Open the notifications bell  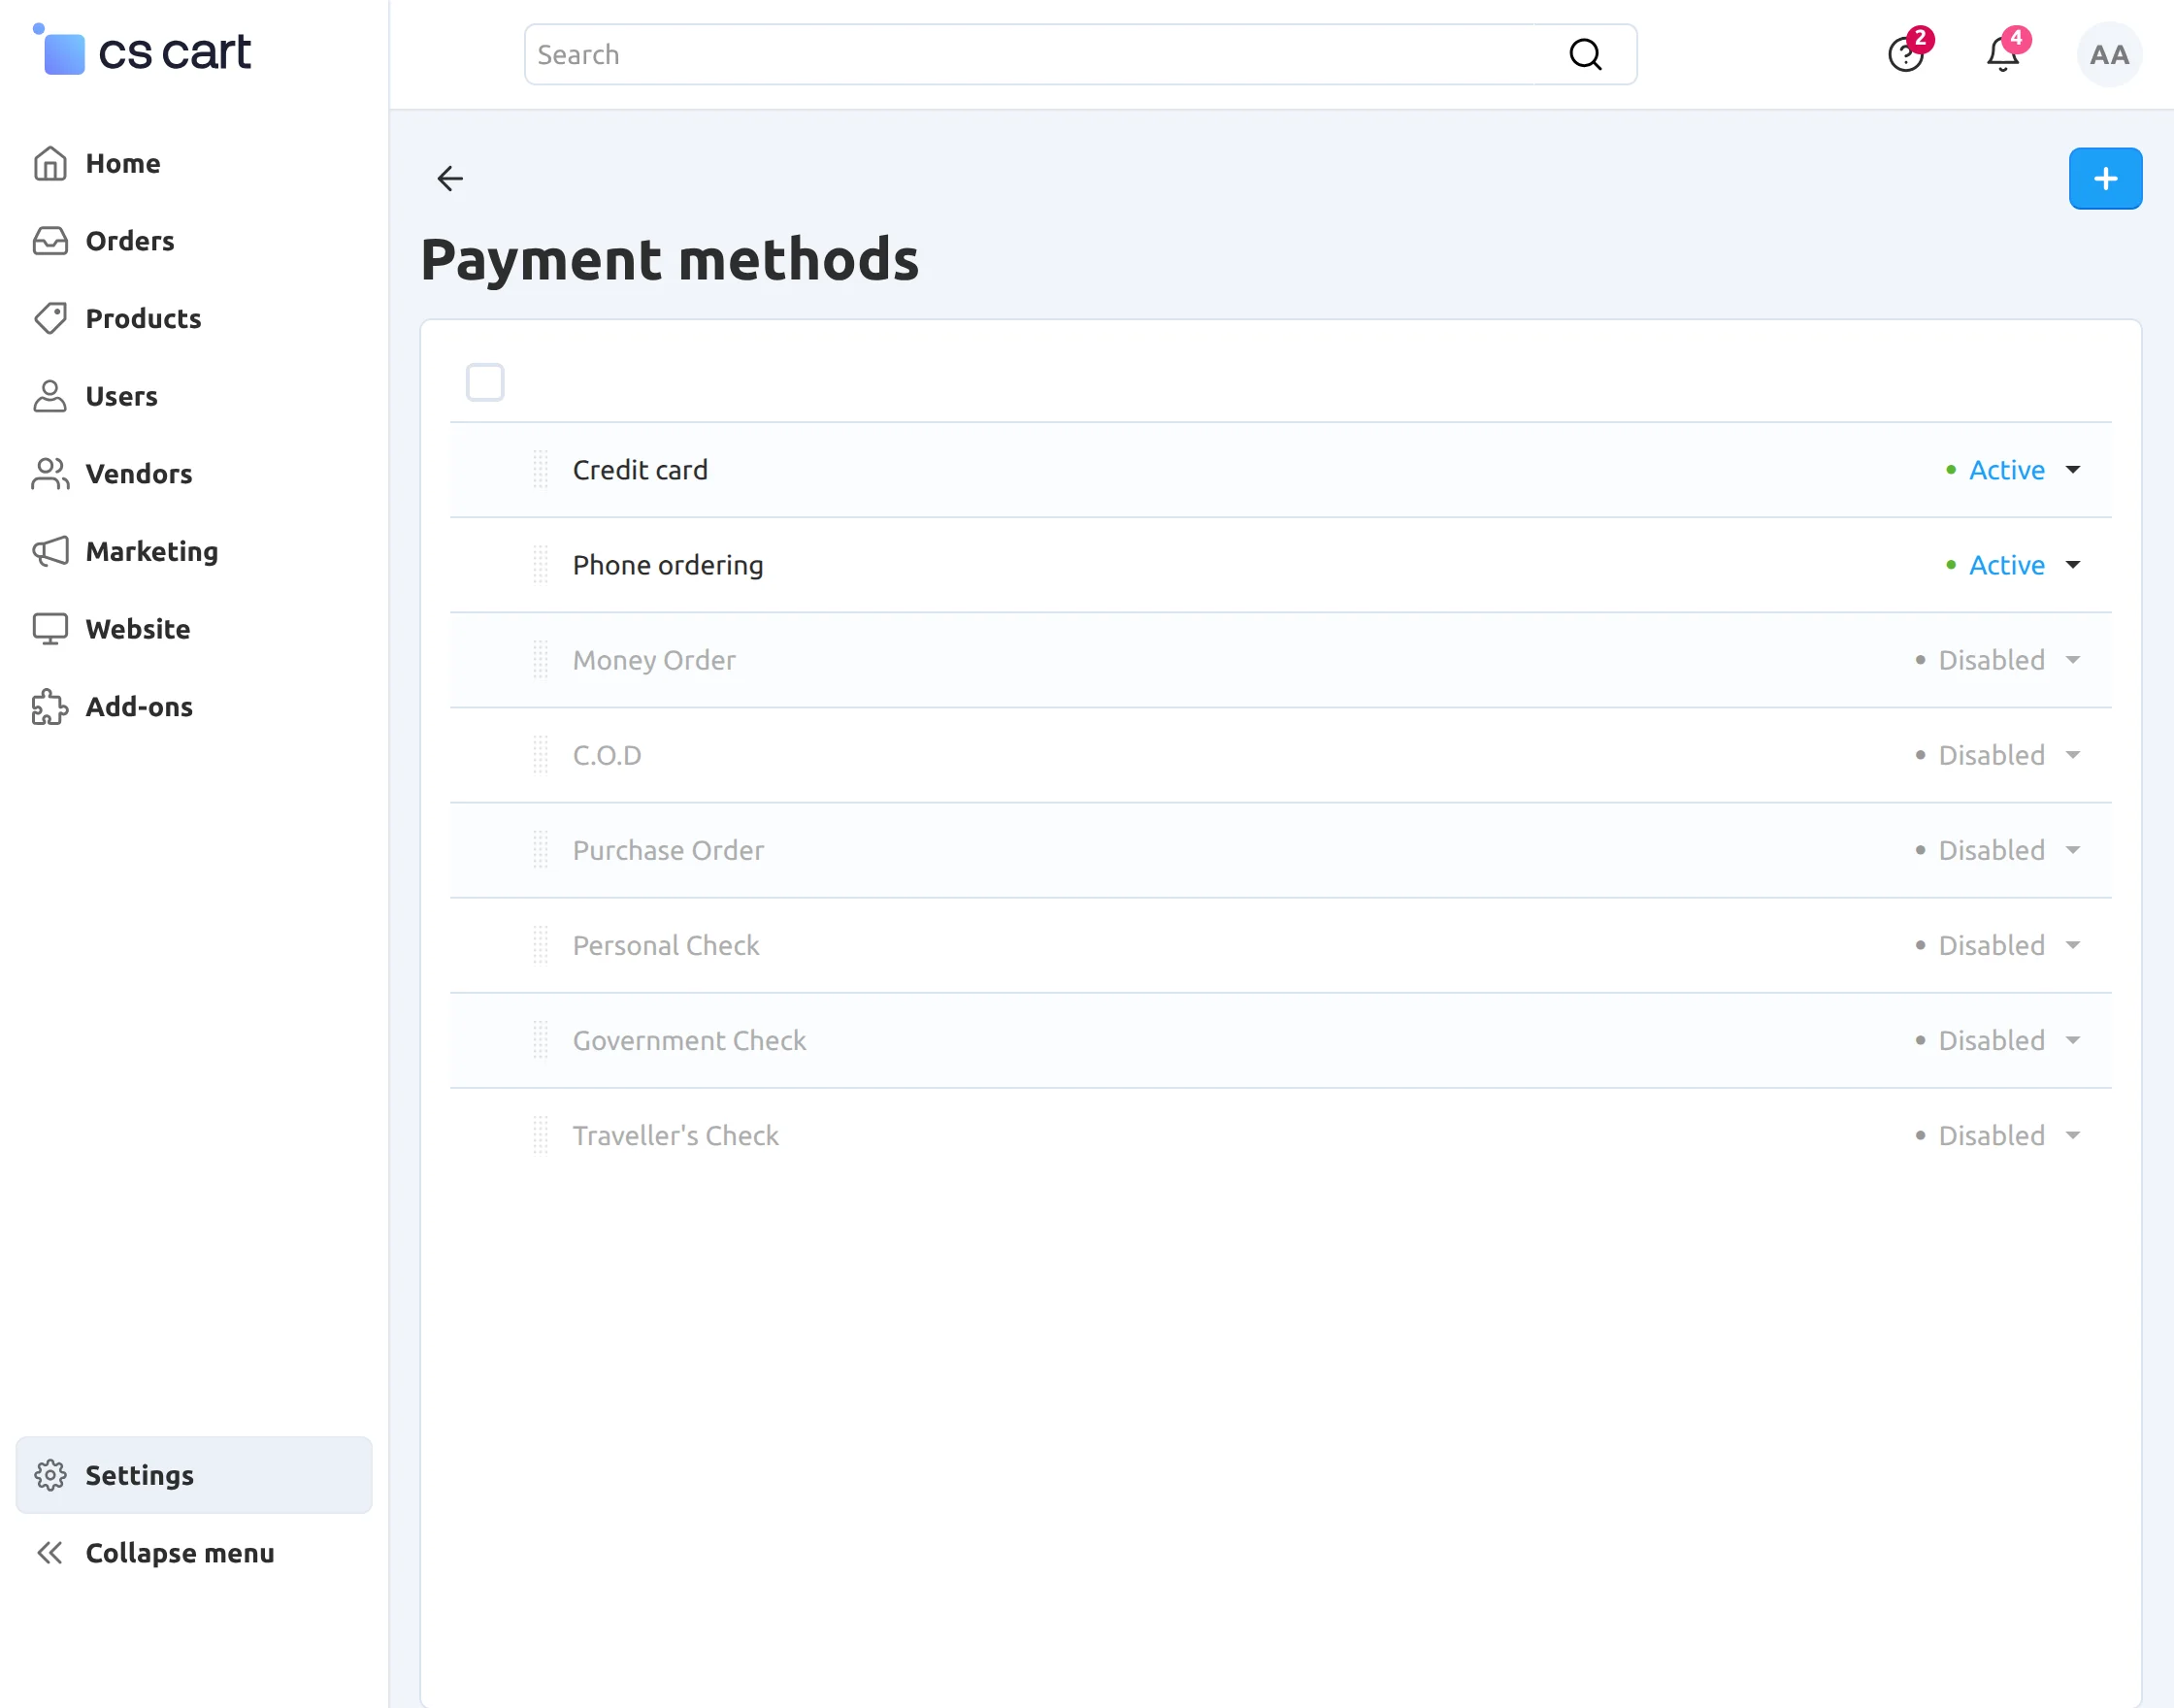coord(2004,54)
